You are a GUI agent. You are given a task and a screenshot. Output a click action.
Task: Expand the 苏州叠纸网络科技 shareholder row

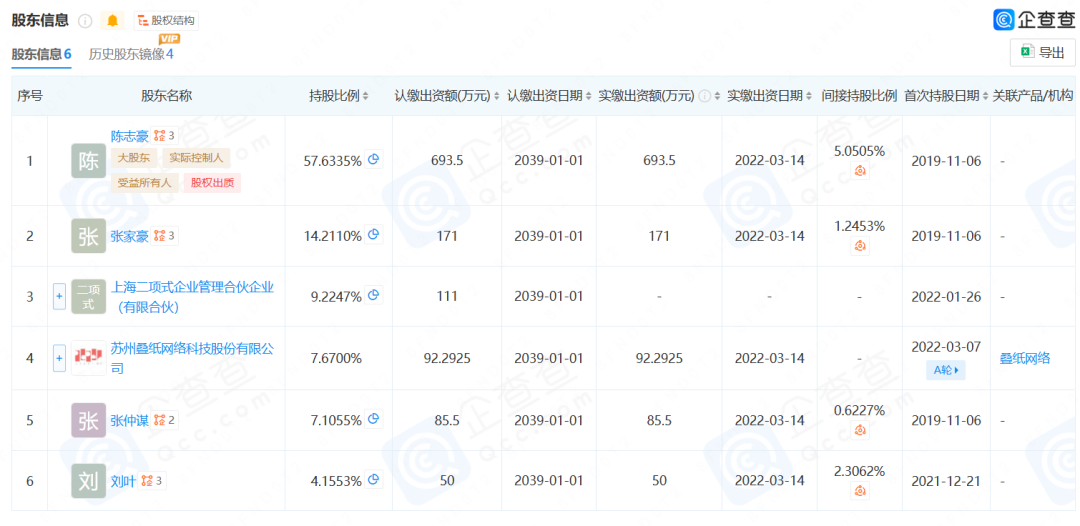[59, 357]
